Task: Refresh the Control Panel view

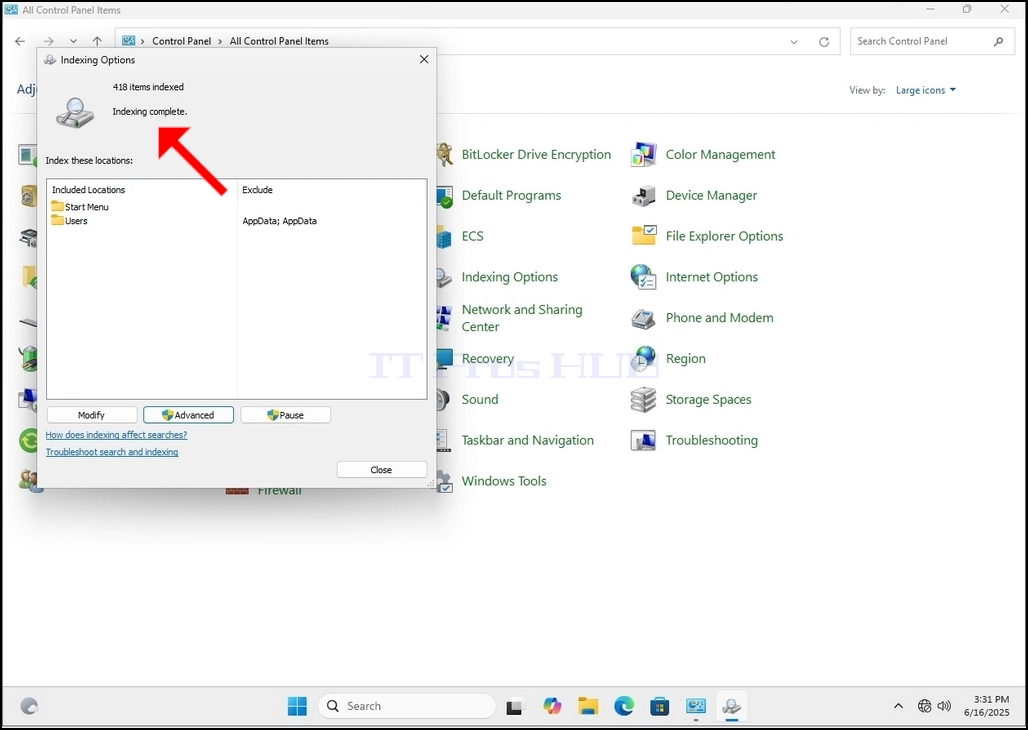Action: (824, 41)
